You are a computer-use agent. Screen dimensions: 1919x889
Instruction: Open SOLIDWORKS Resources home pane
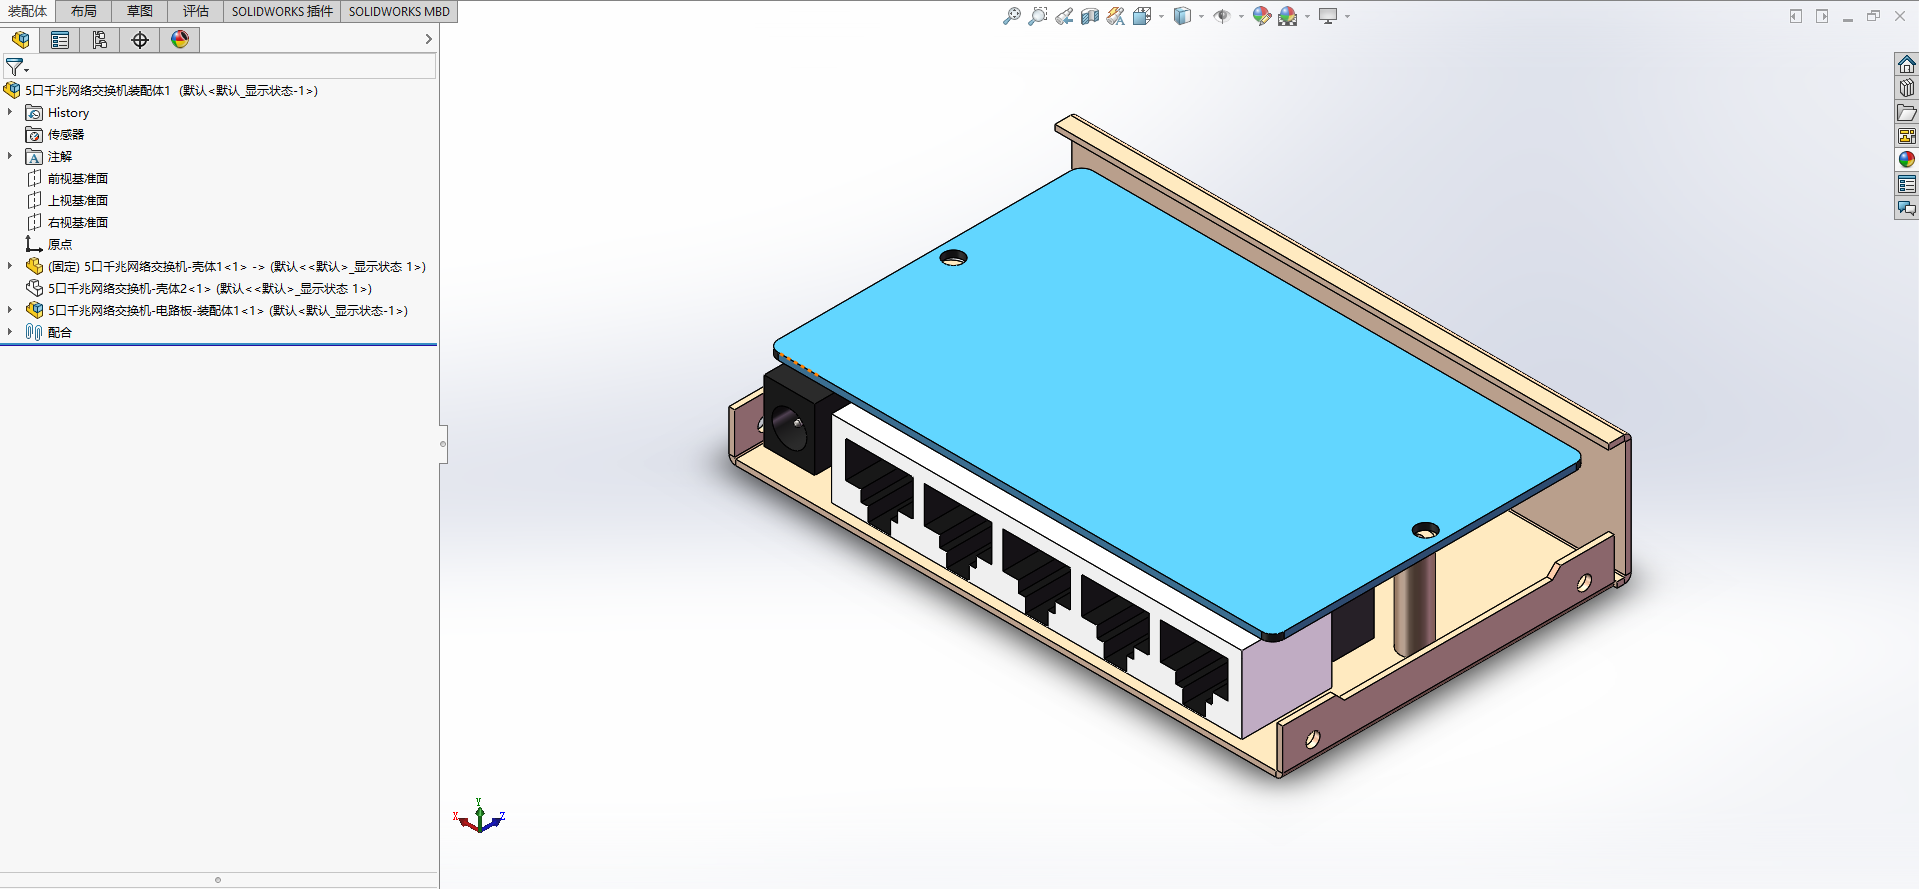click(x=1907, y=64)
